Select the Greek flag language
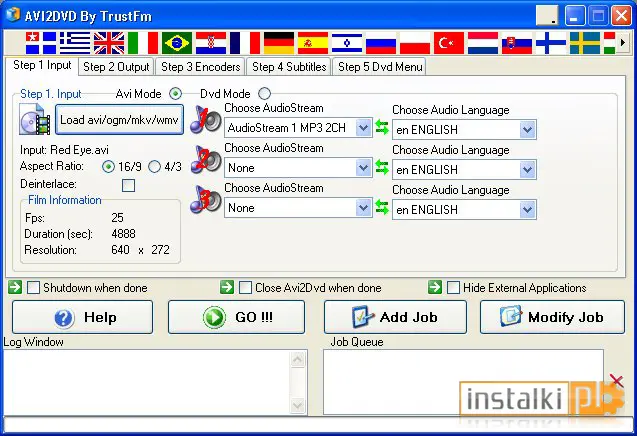637x436 pixels. pos(75,43)
